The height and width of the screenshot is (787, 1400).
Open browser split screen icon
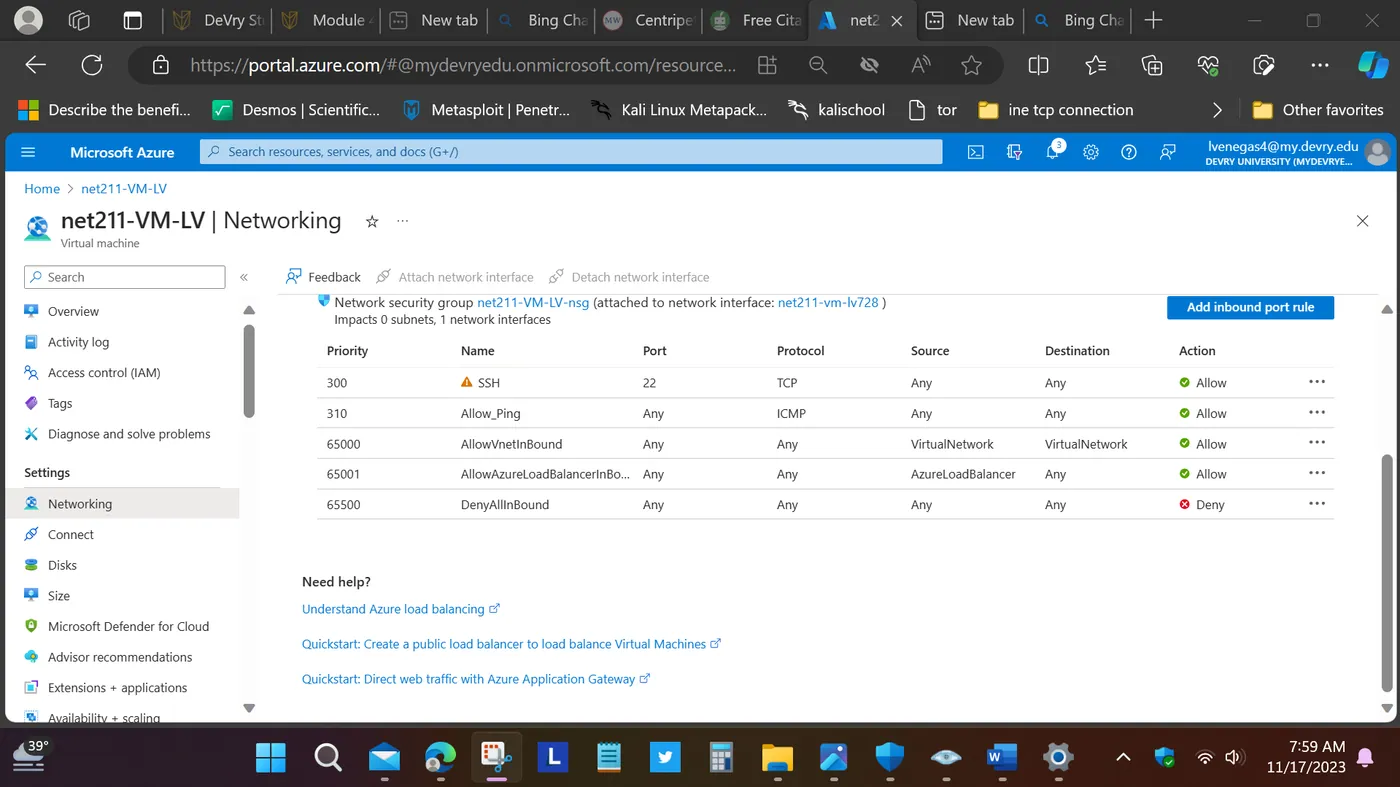[x=1038, y=65]
